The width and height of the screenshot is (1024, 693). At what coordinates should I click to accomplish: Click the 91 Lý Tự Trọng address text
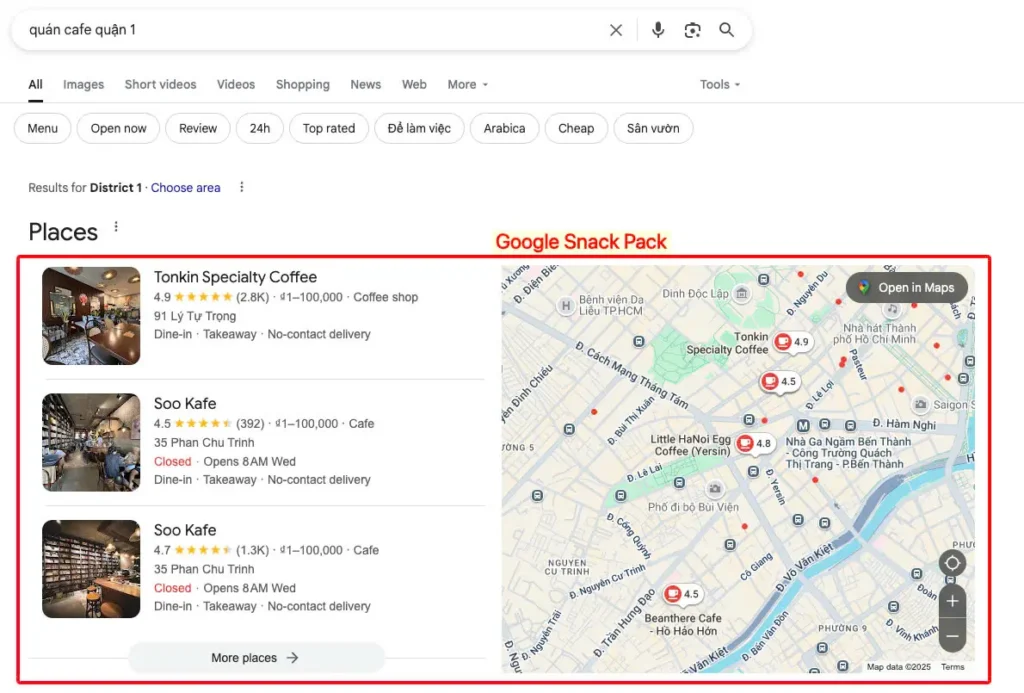tap(195, 316)
